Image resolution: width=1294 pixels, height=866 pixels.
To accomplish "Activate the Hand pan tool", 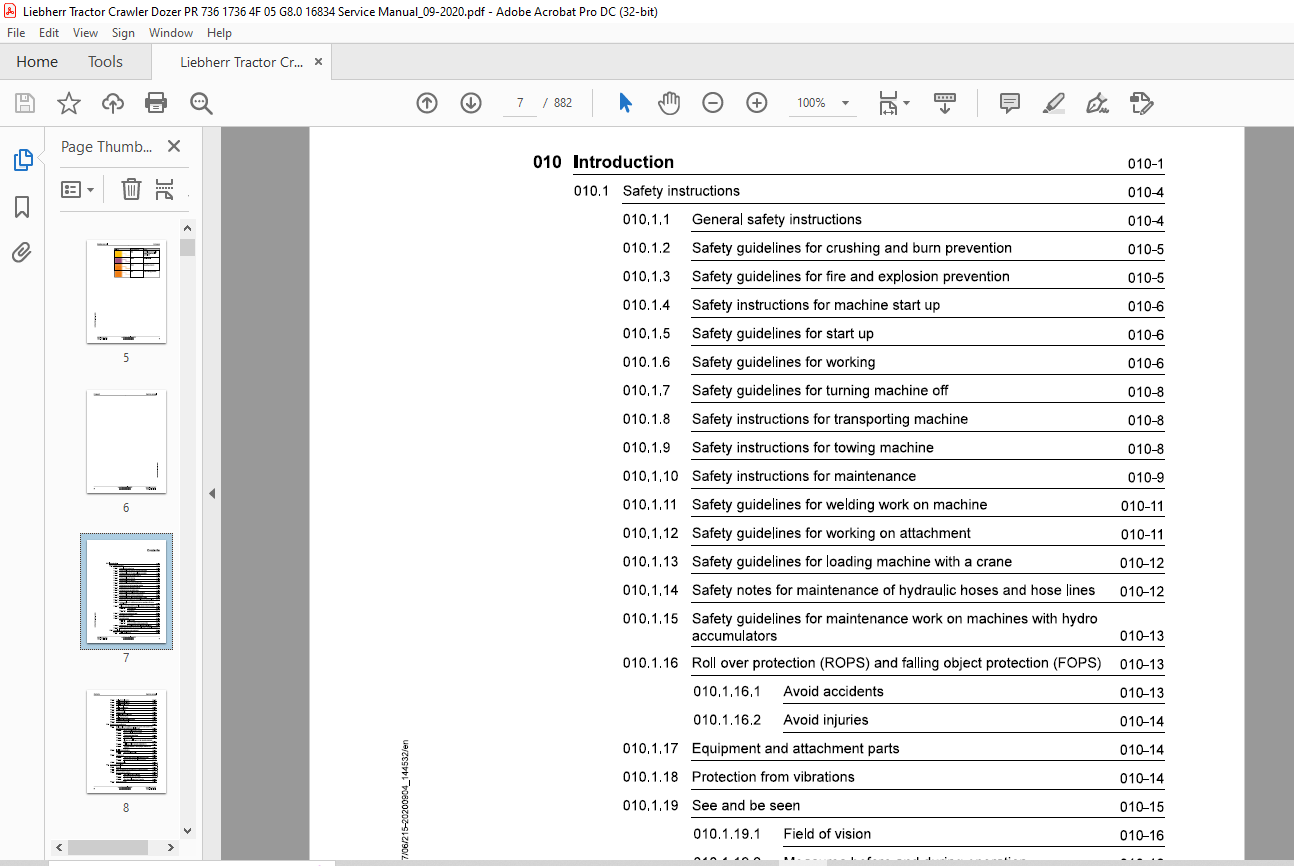I will [x=669, y=103].
